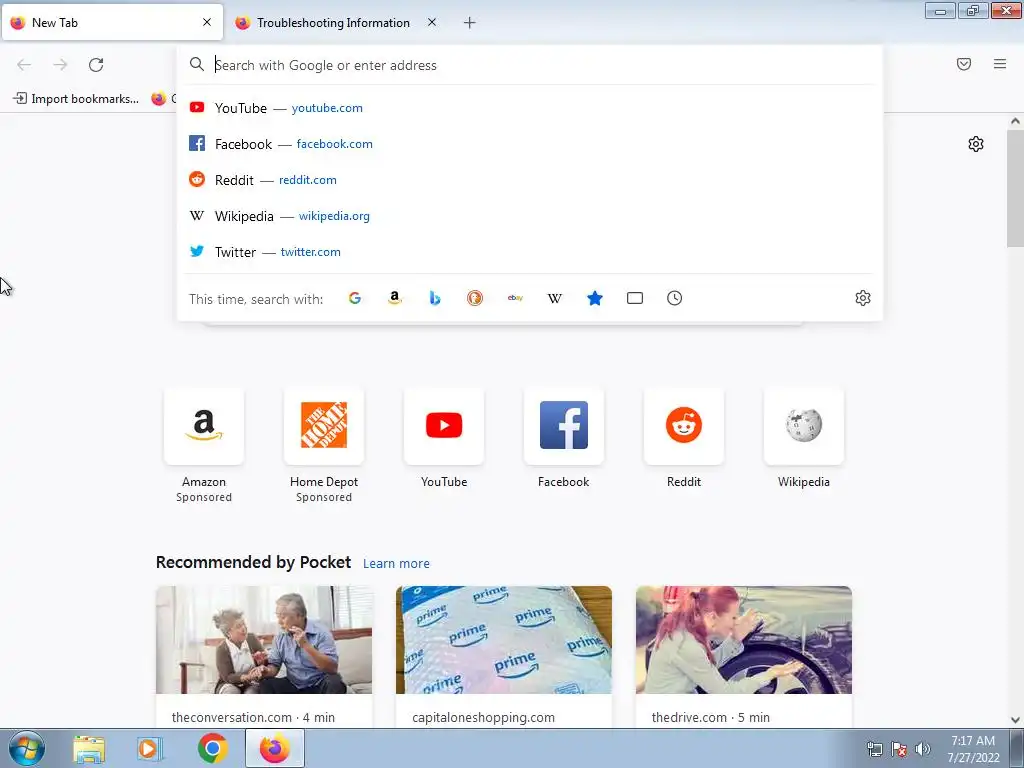The width and height of the screenshot is (1024, 768).
Task: Click the Firefox taskbar button
Action: pyautogui.click(x=275, y=748)
